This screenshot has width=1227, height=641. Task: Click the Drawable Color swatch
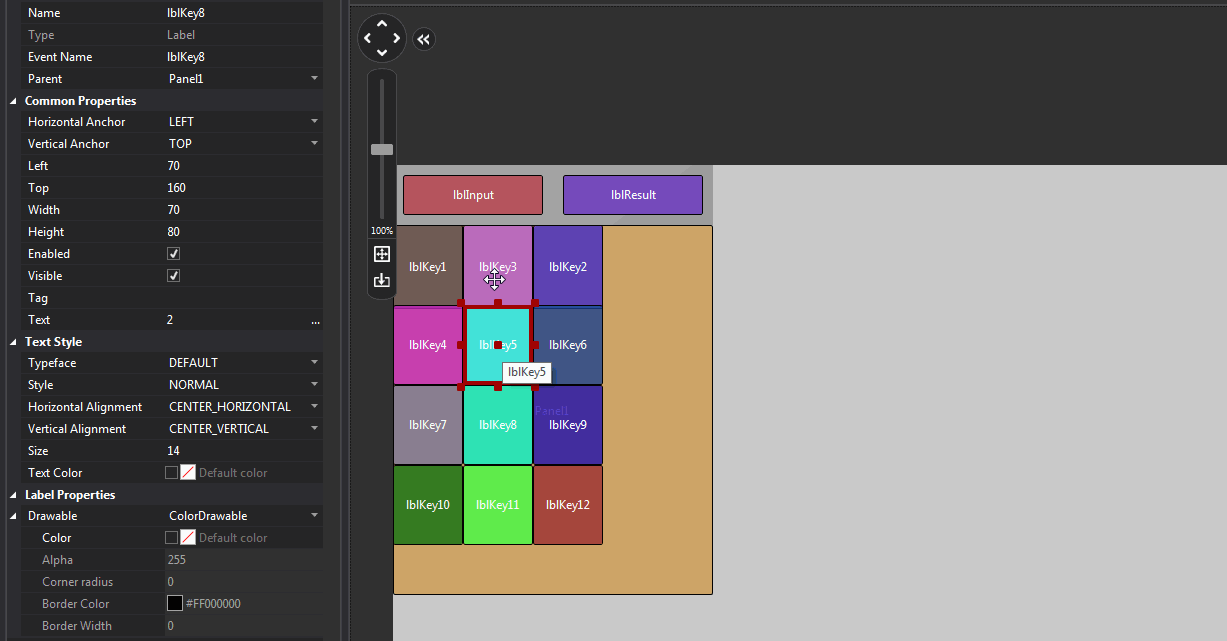(188, 538)
